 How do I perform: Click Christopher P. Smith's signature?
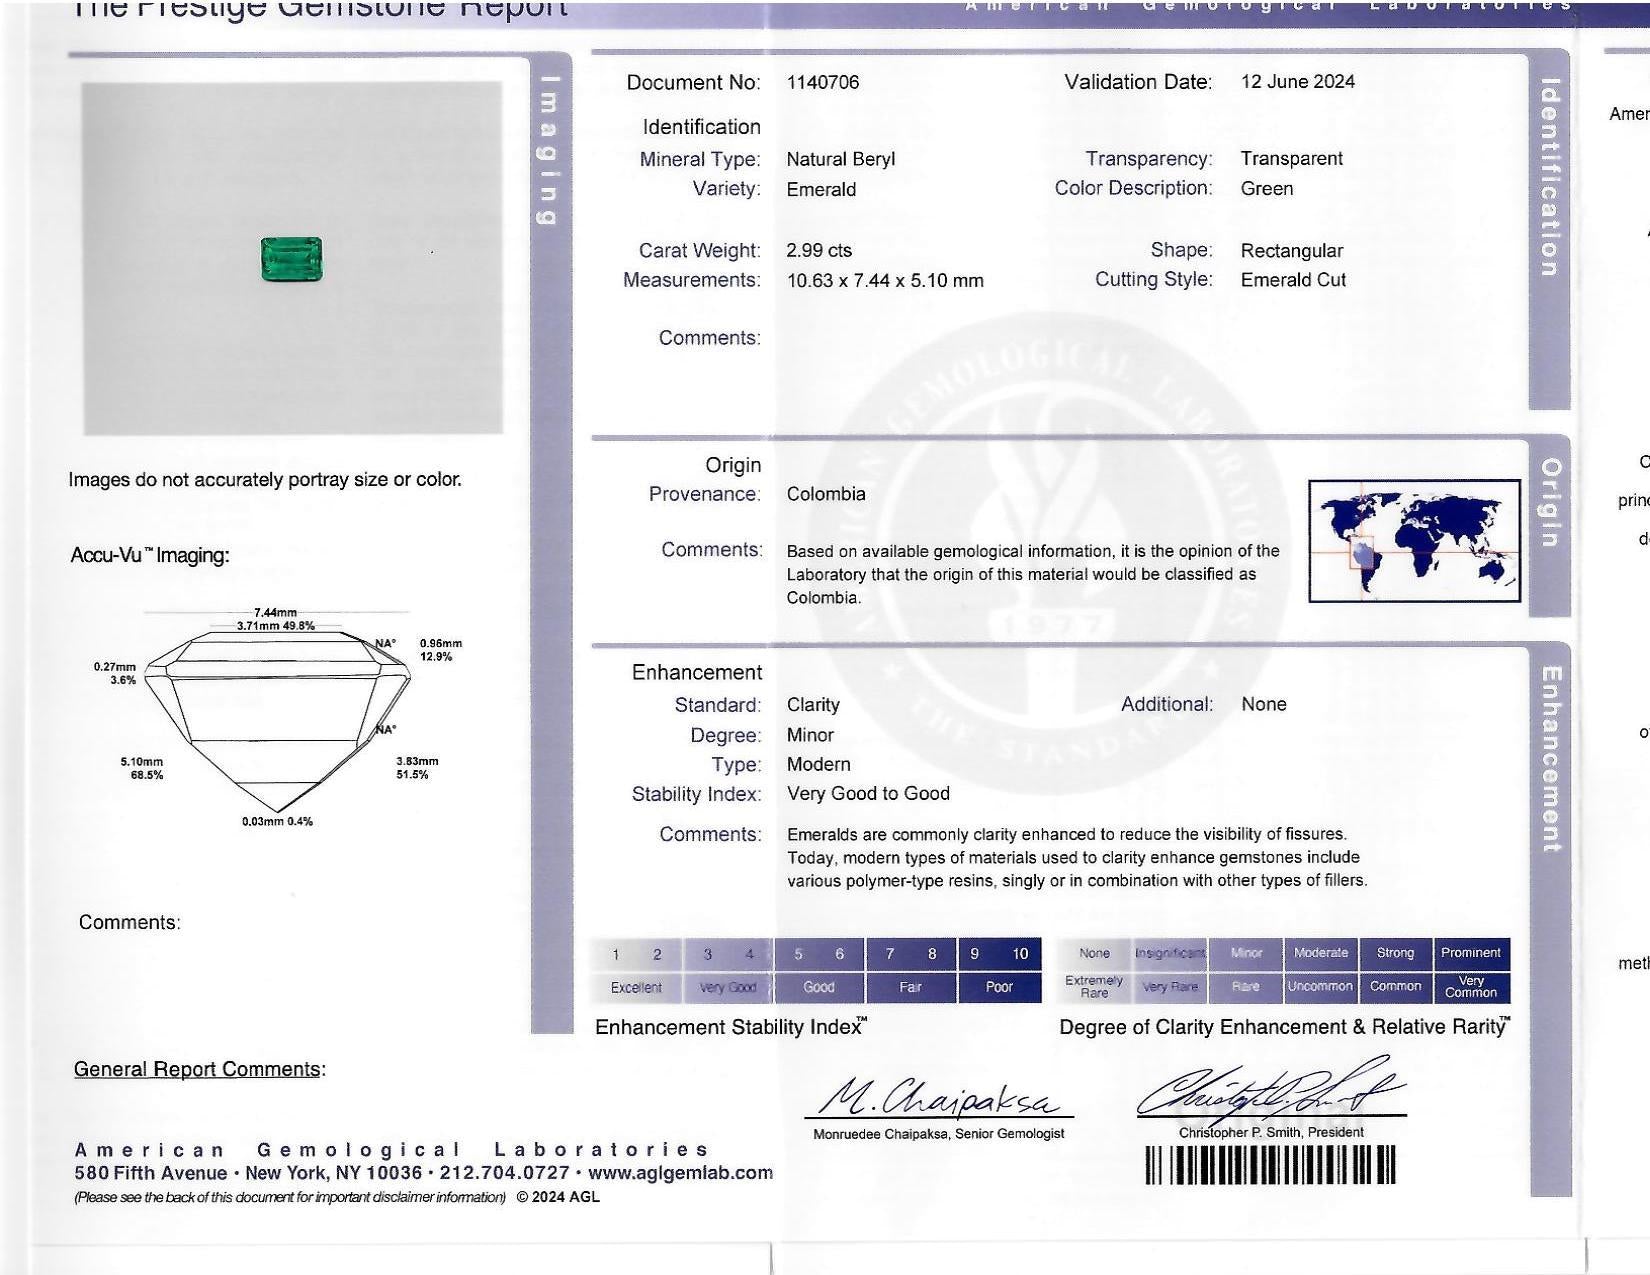click(1270, 1091)
